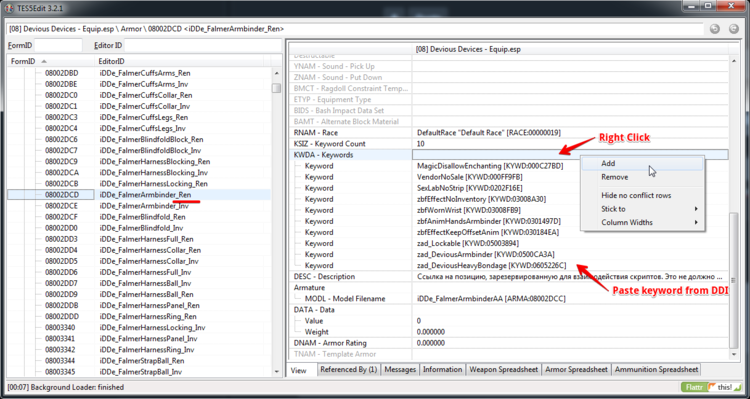This screenshot has height=399, width=750.
Task: Open the Weapon Spreadsheet tab
Action: [x=504, y=369]
